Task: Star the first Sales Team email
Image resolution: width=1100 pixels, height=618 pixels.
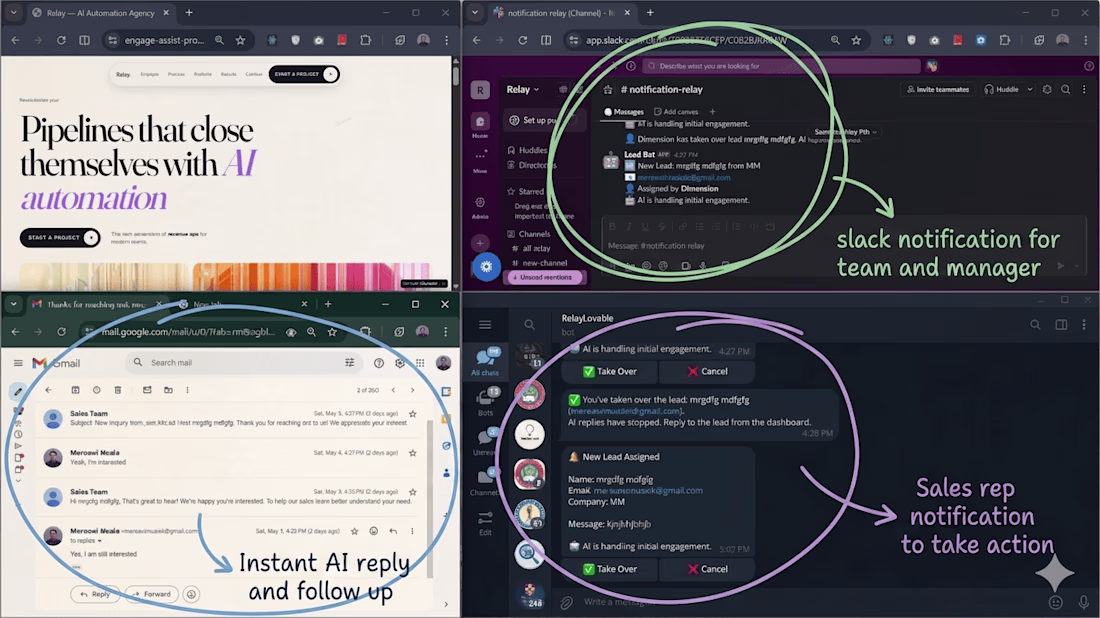Action: tap(412, 414)
